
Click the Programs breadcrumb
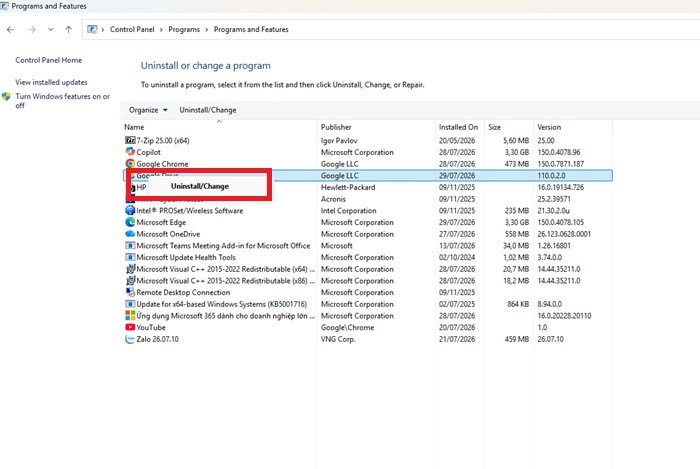[184, 29]
